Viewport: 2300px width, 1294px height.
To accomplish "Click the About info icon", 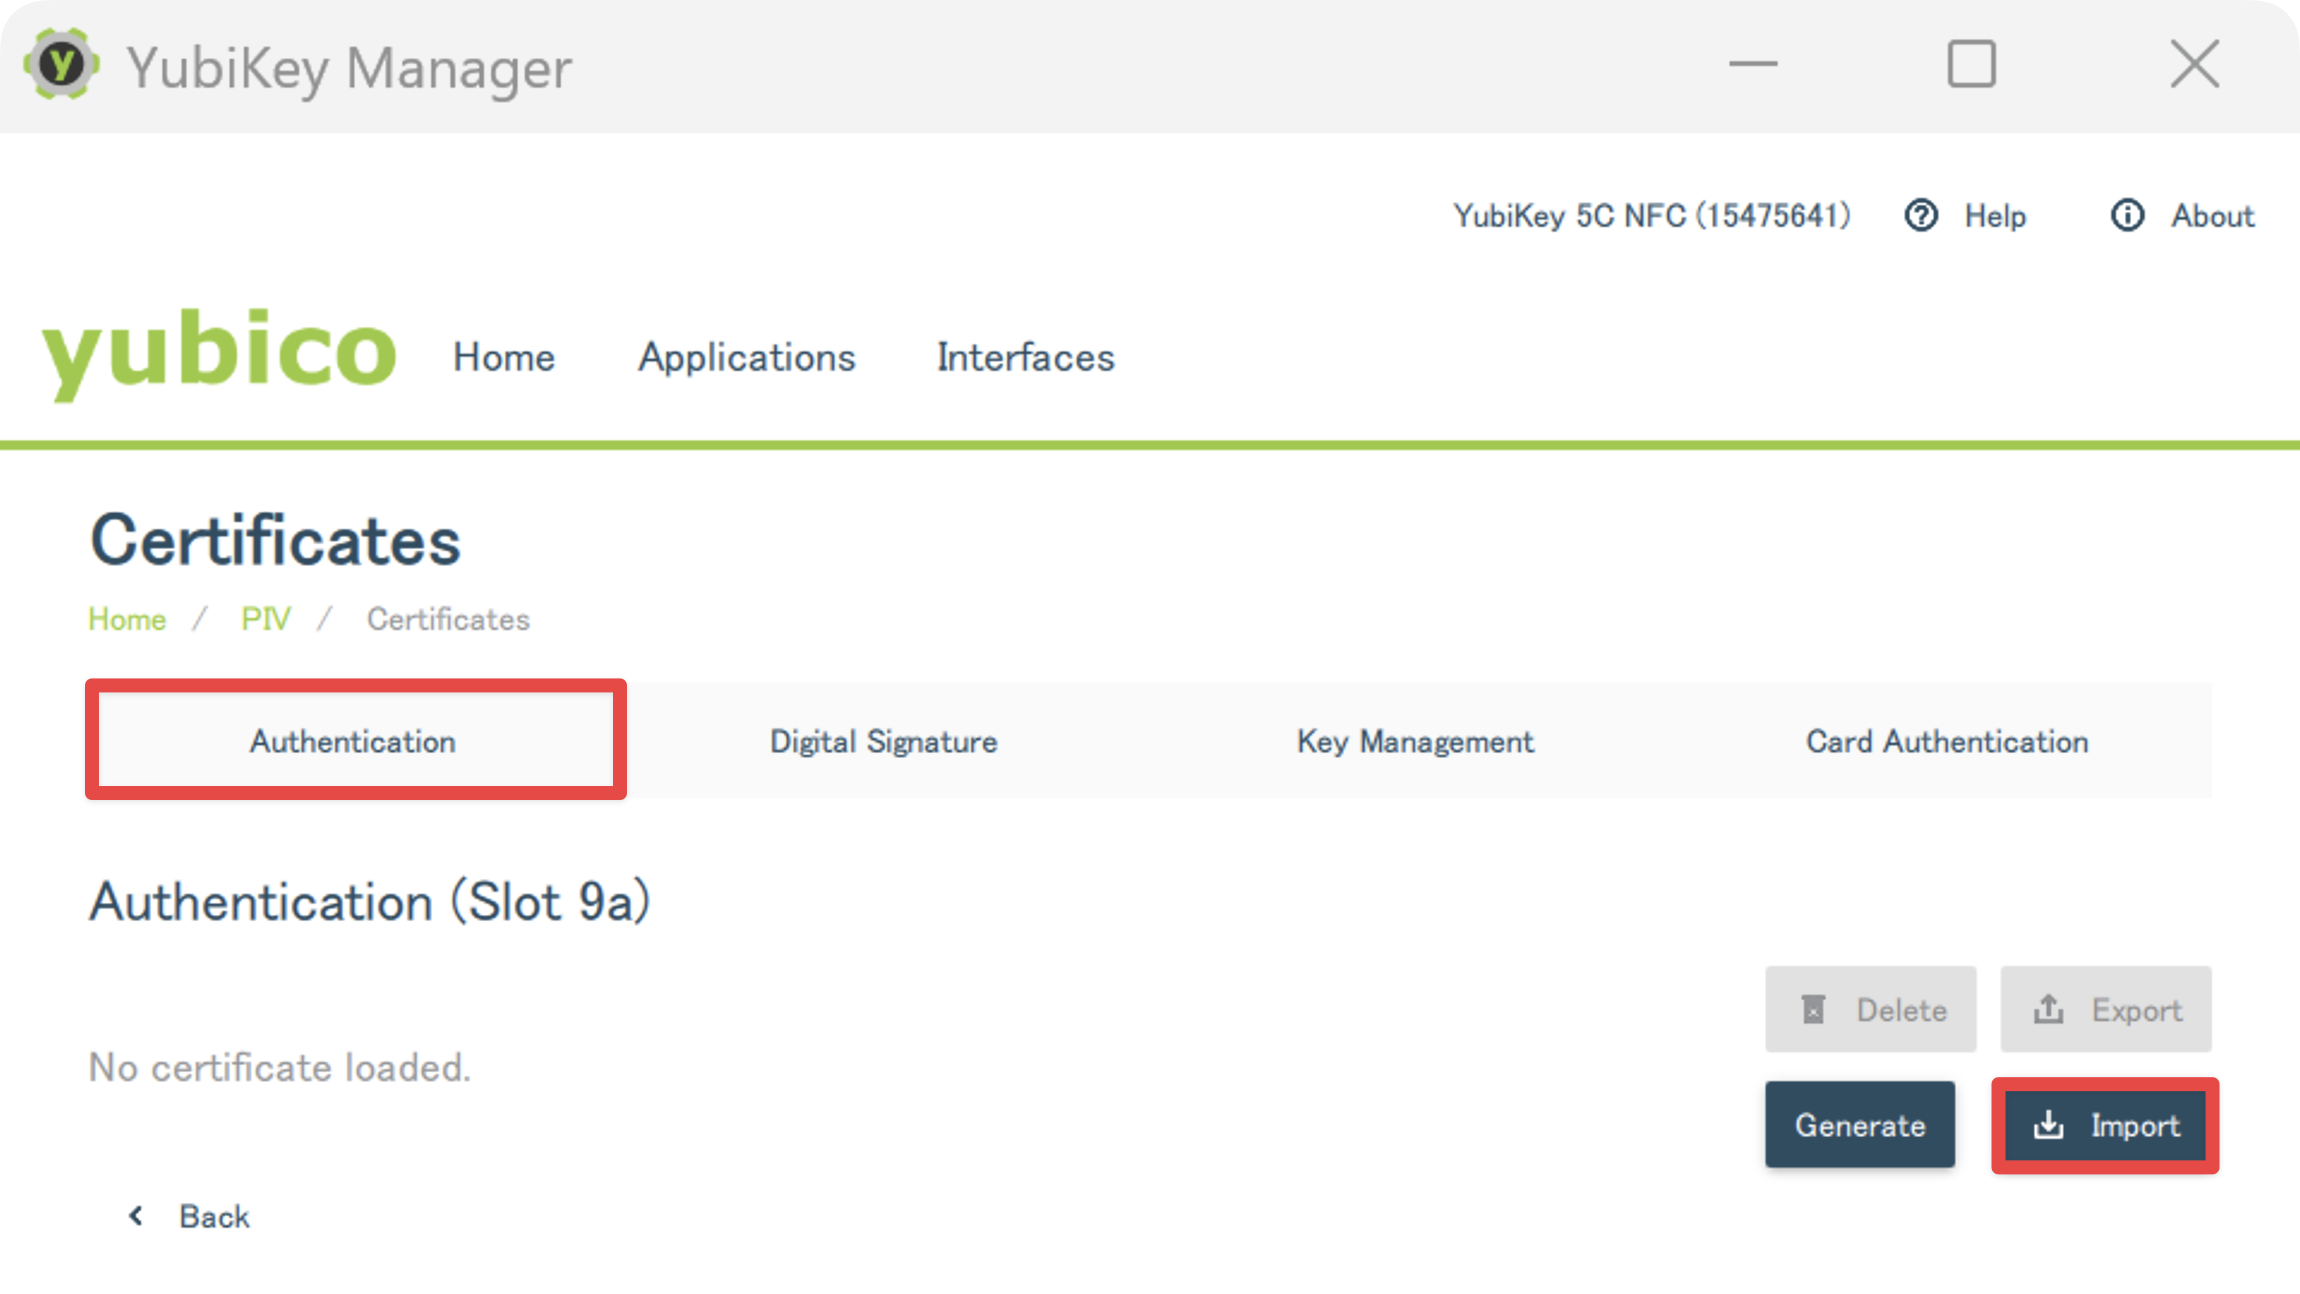I will point(2127,215).
